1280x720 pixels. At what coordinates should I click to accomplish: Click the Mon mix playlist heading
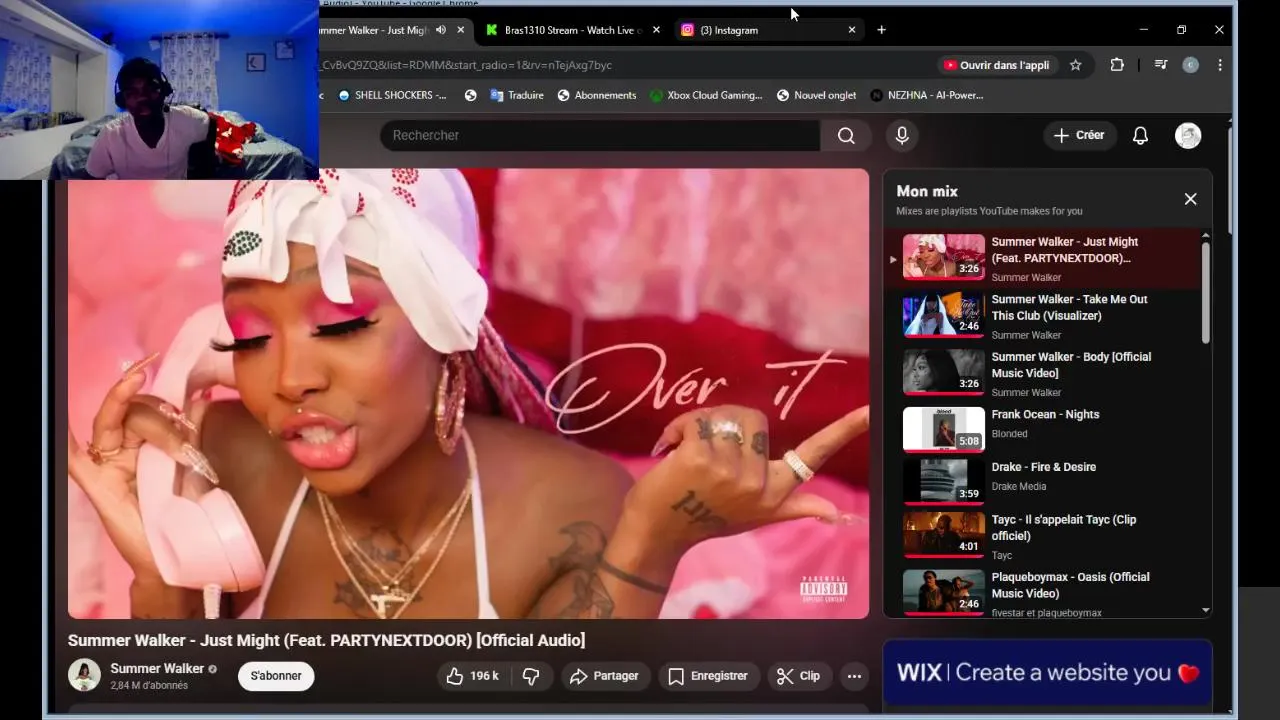927,191
